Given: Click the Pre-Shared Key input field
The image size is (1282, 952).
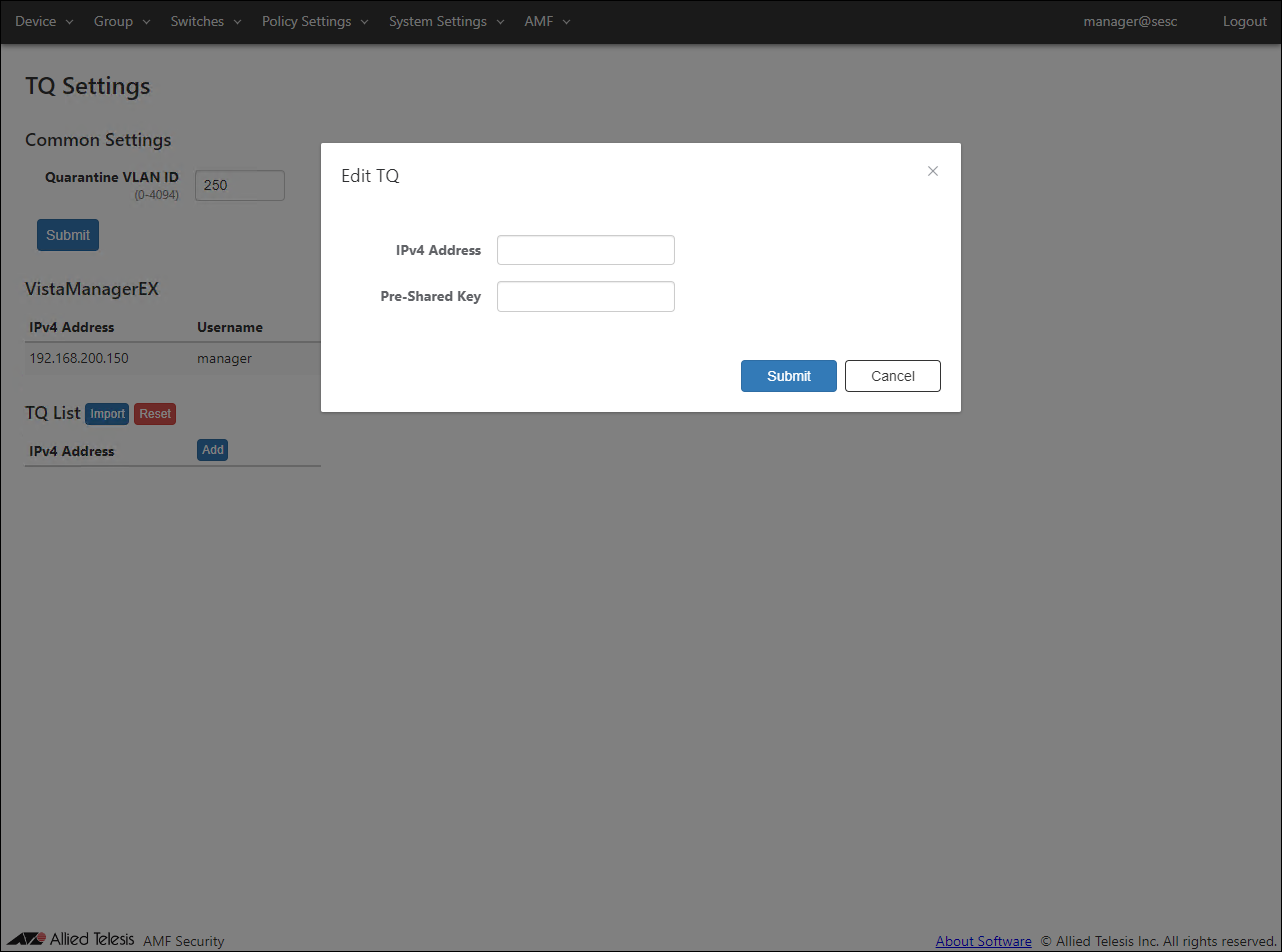Looking at the screenshot, I should coord(585,296).
